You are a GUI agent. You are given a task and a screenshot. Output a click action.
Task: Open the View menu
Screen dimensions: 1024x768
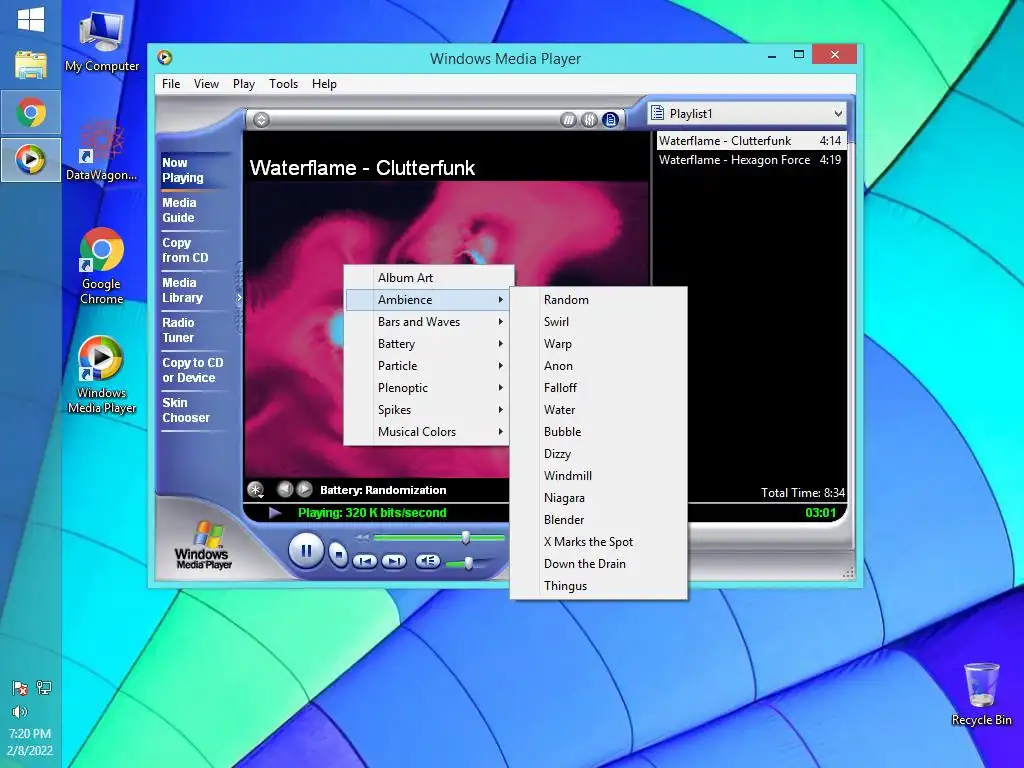point(206,84)
